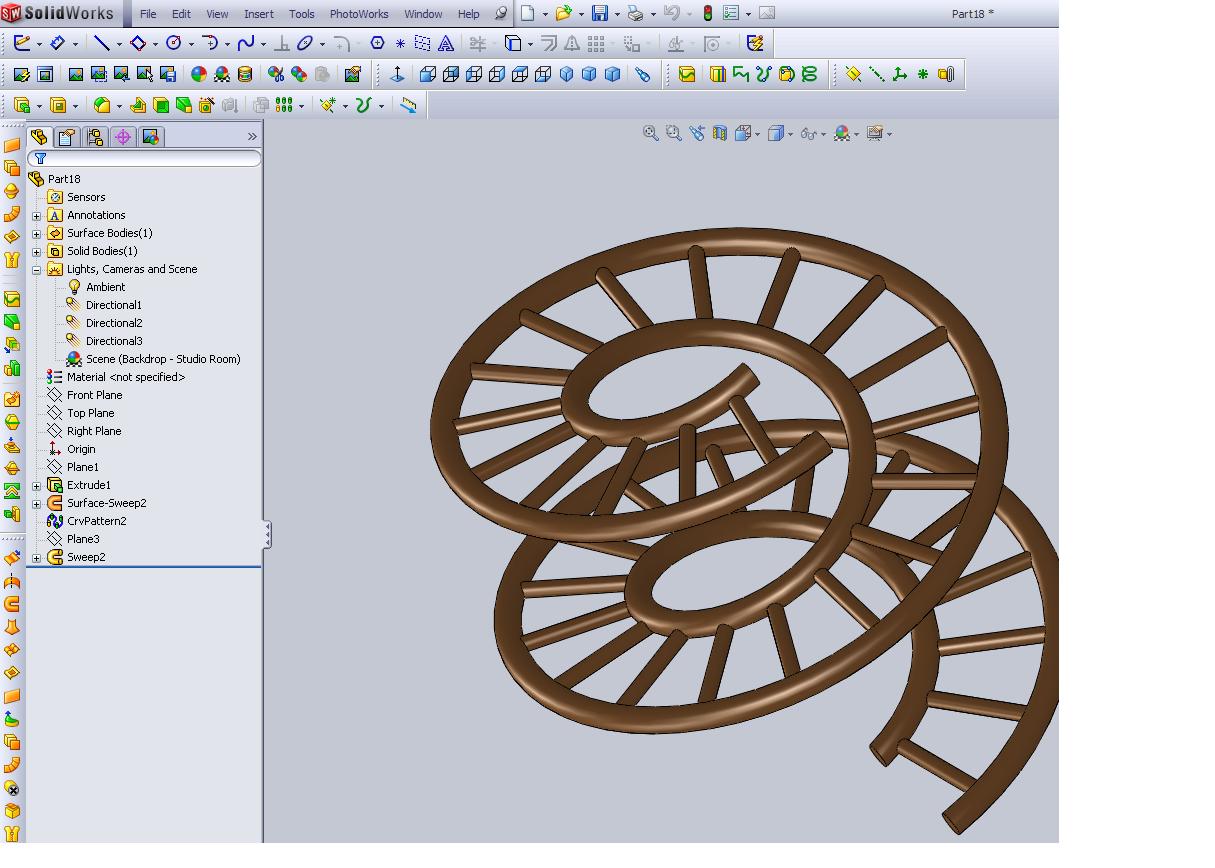Image resolution: width=1215 pixels, height=868 pixels.
Task: Select the Point sketch tool
Action: pos(400,43)
